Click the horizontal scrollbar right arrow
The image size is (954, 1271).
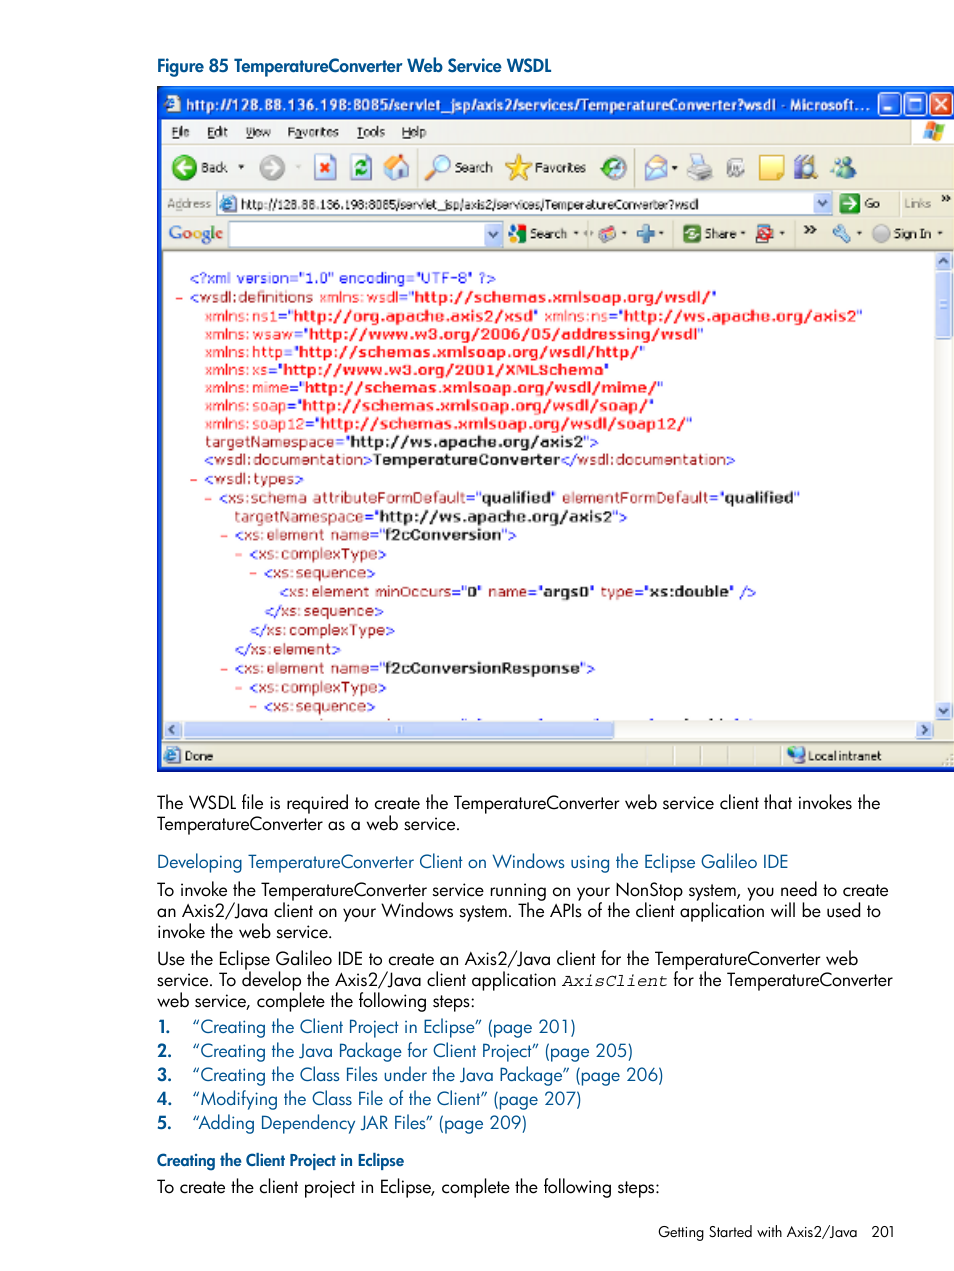pyautogui.click(x=924, y=730)
